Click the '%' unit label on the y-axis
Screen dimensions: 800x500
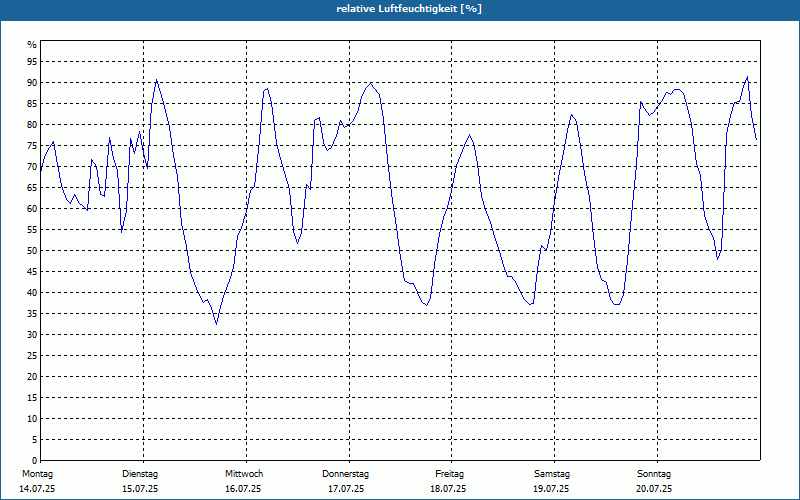(32, 45)
